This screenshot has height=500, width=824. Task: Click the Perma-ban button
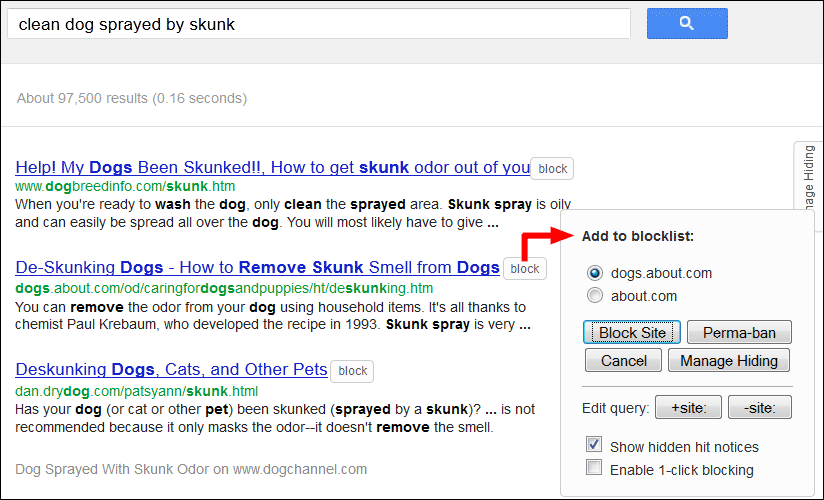(739, 332)
